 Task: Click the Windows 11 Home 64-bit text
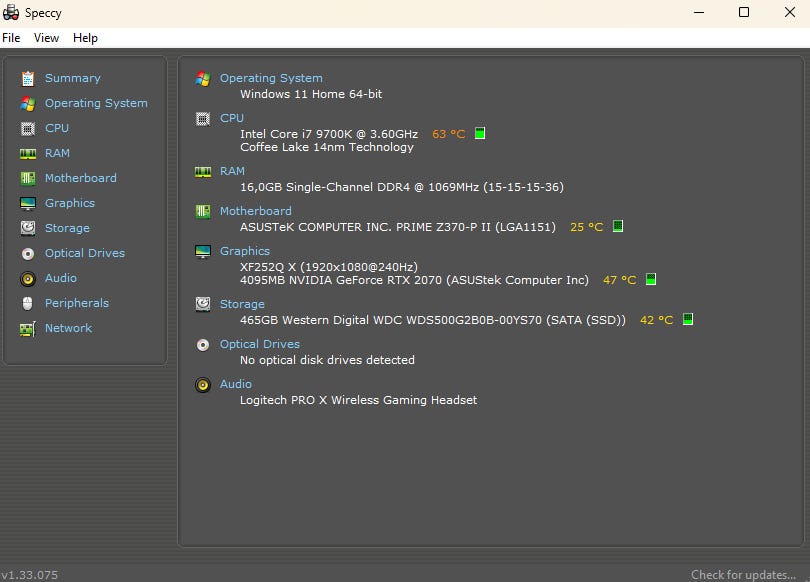(x=311, y=95)
